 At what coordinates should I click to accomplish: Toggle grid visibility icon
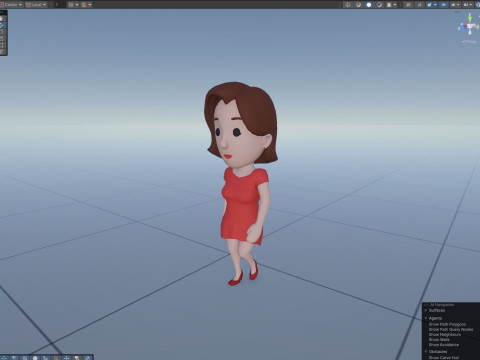click(71, 5)
